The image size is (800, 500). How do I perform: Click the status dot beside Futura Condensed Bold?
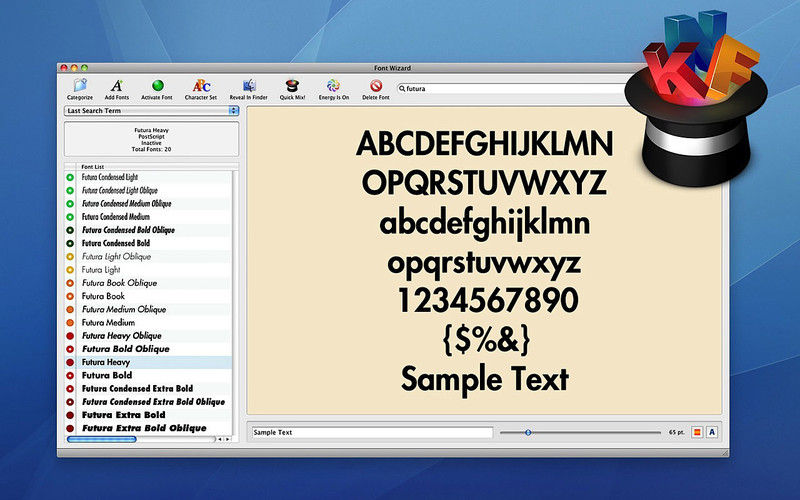click(70, 243)
